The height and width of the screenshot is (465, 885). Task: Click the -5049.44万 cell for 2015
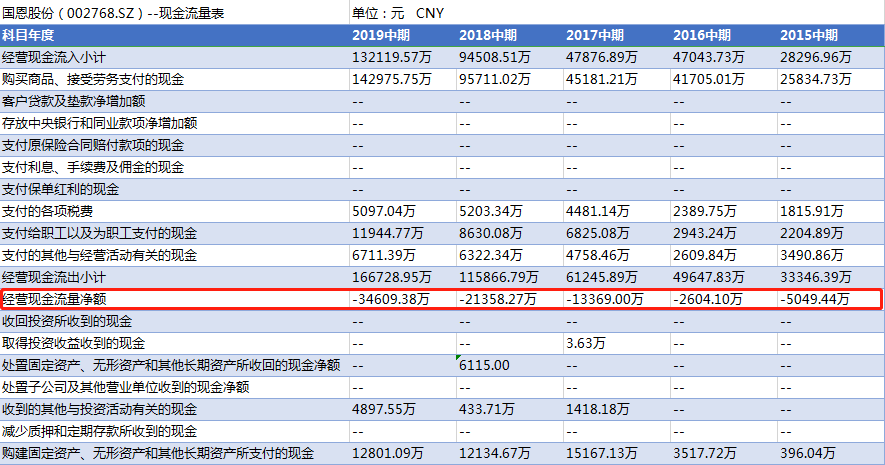pos(815,299)
